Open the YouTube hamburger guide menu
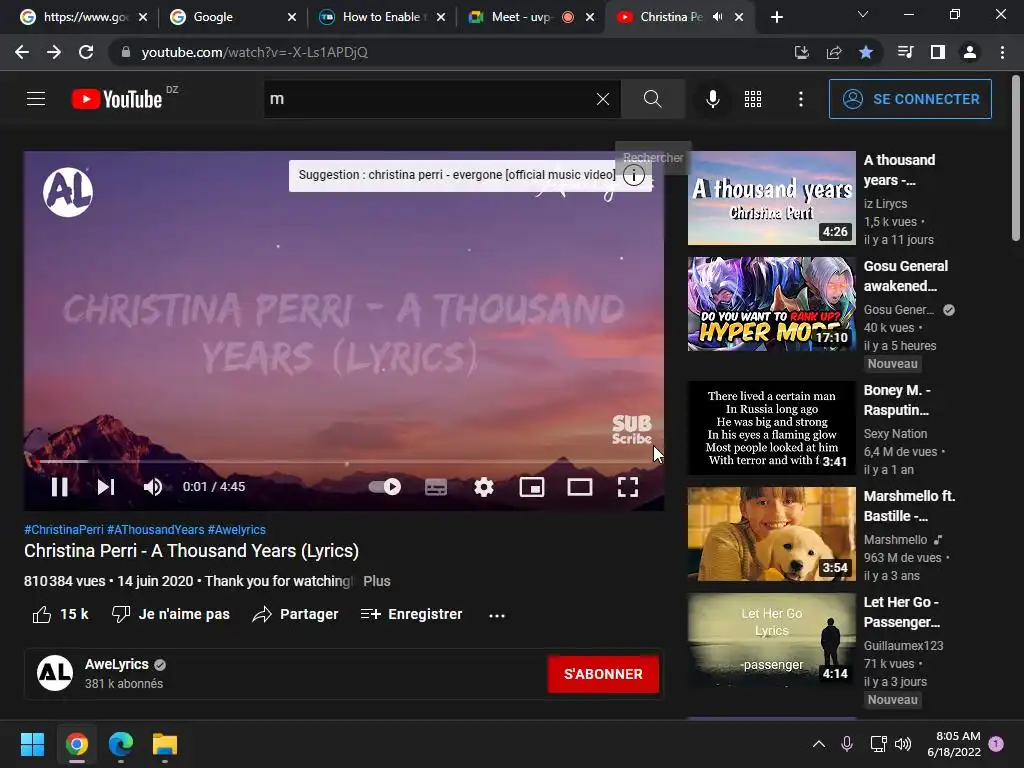Viewport: 1024px width, 768px height. [x=36, y=99]
